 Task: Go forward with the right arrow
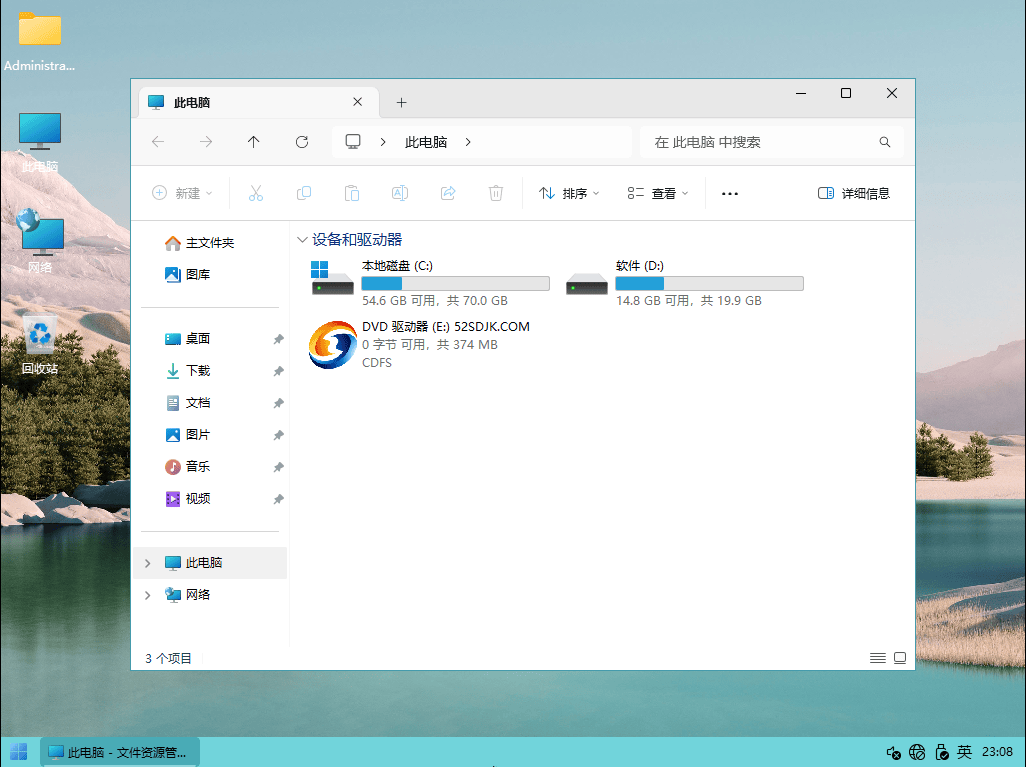click(206, 142)
